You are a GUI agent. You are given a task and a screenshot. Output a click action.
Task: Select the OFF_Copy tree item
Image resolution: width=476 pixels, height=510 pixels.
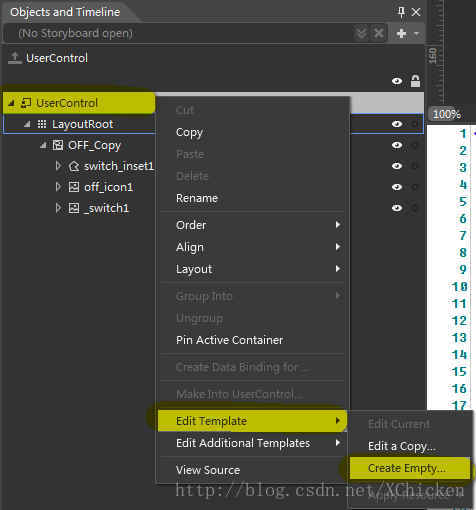click(x=94, y=145)
